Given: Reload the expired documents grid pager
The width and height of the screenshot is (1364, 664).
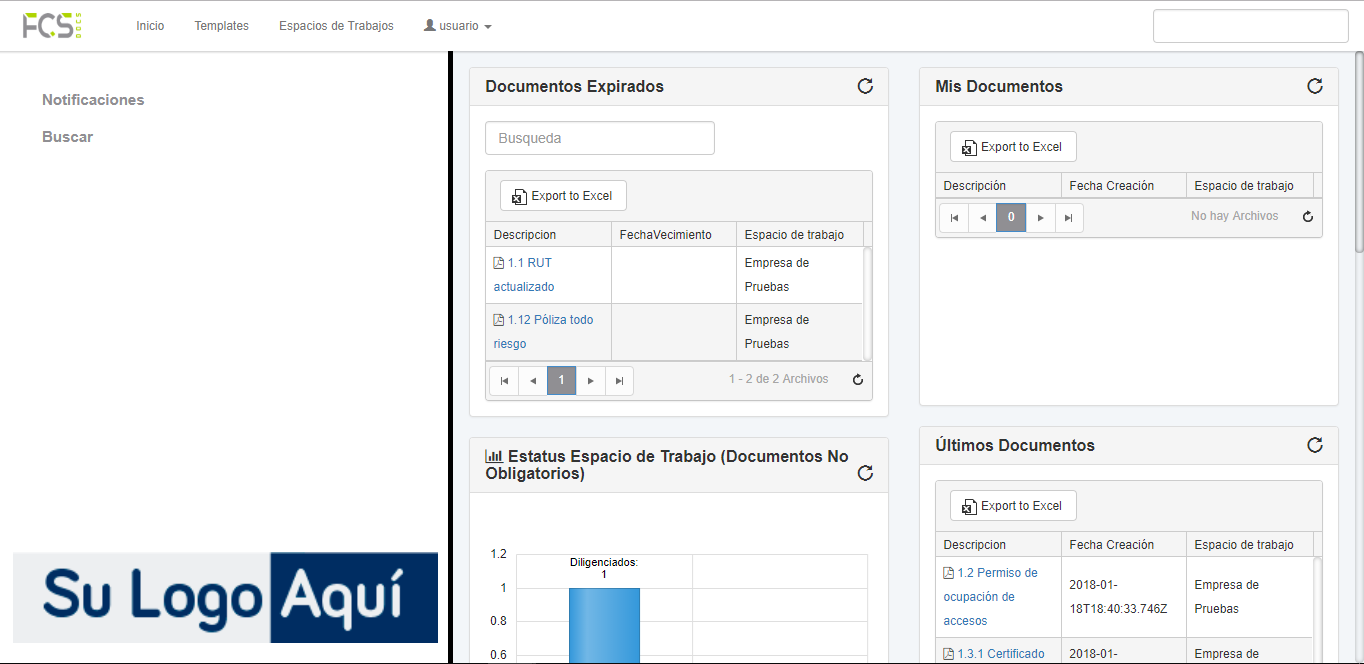Looking at the screenshot, I should [857, 380].
